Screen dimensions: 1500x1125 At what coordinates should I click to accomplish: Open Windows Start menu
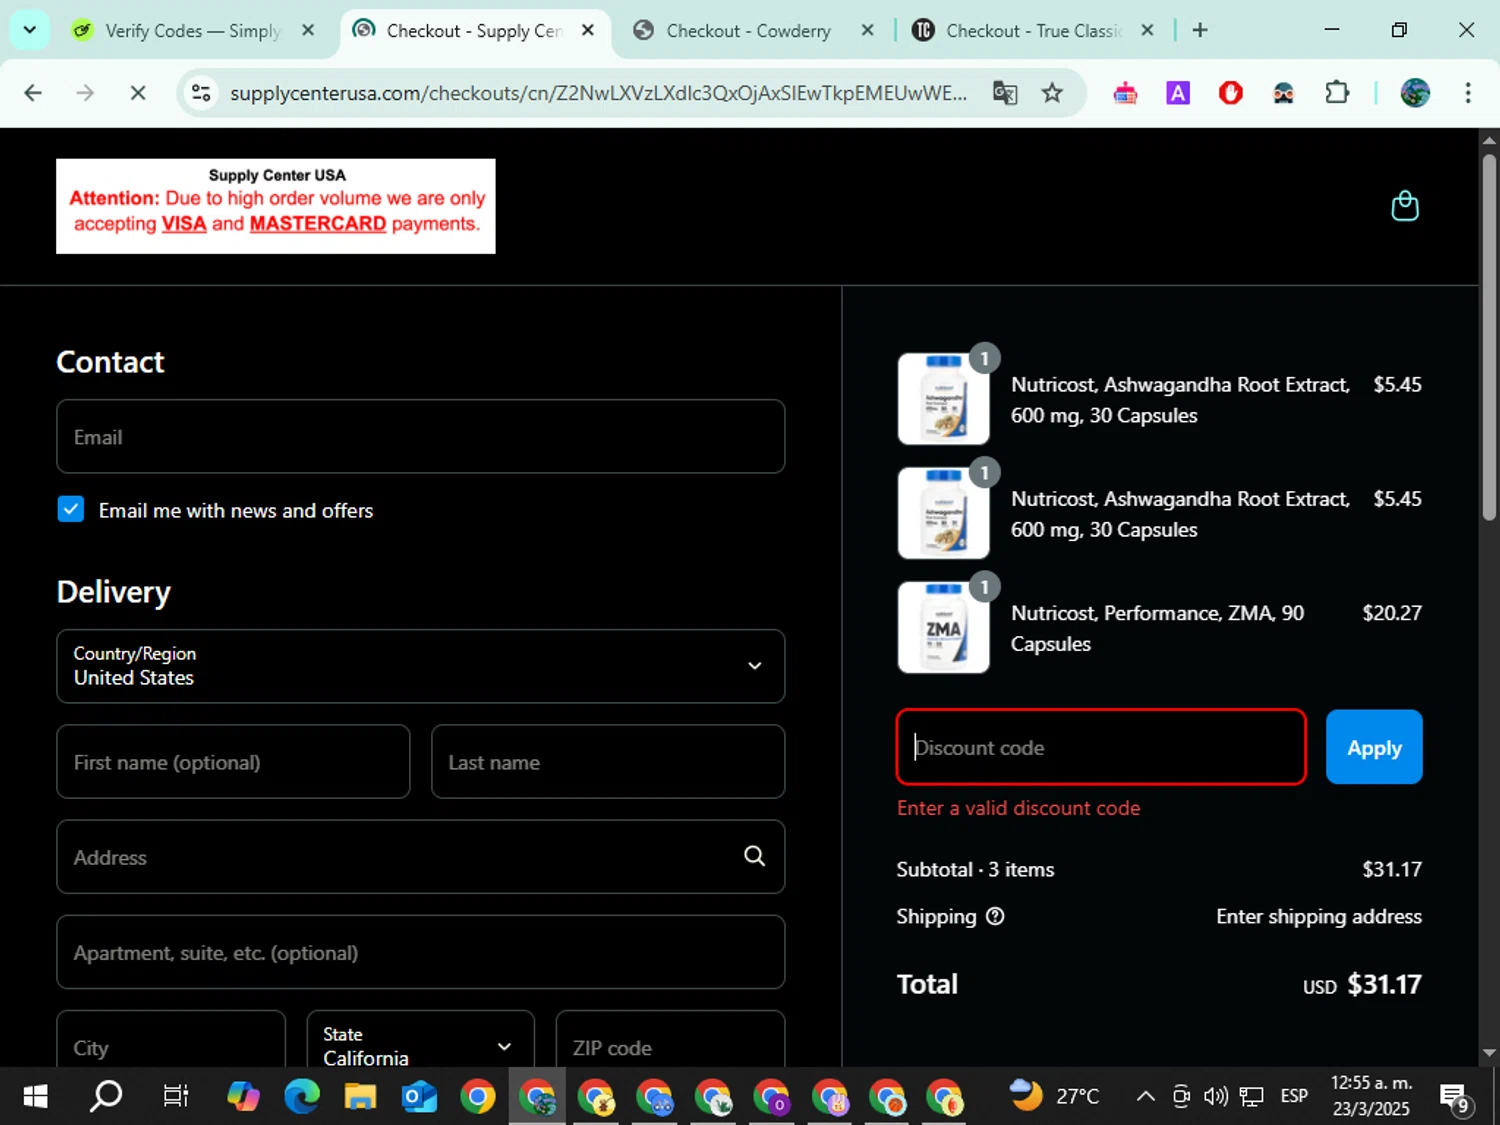click(35, 1096)
